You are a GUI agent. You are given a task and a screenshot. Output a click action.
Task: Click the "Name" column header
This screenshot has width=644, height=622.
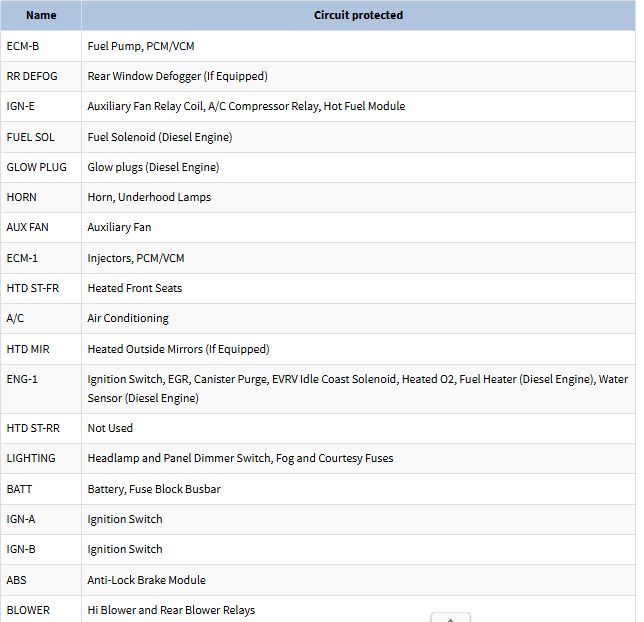(41, 15)
